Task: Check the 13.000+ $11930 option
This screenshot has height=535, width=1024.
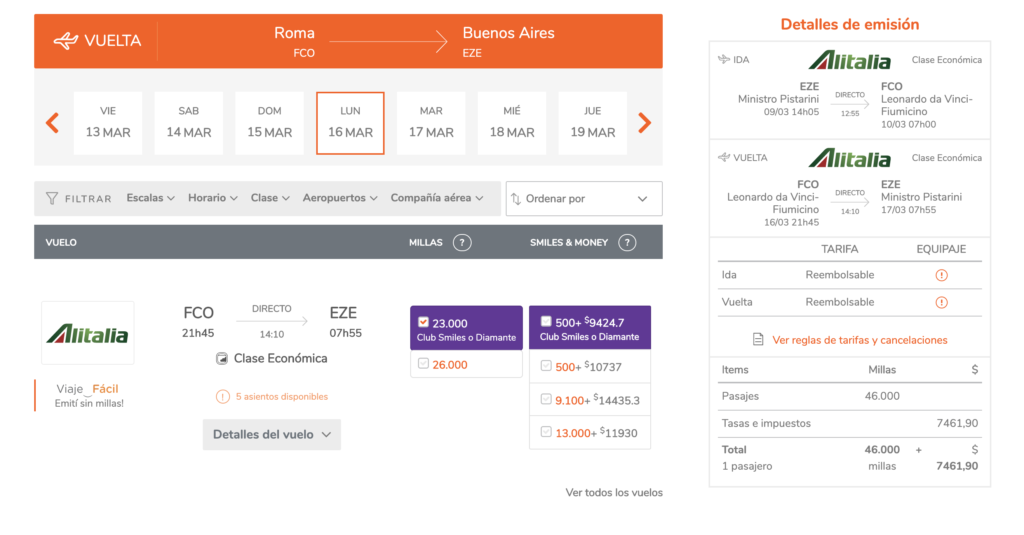Action: point(546,432)
